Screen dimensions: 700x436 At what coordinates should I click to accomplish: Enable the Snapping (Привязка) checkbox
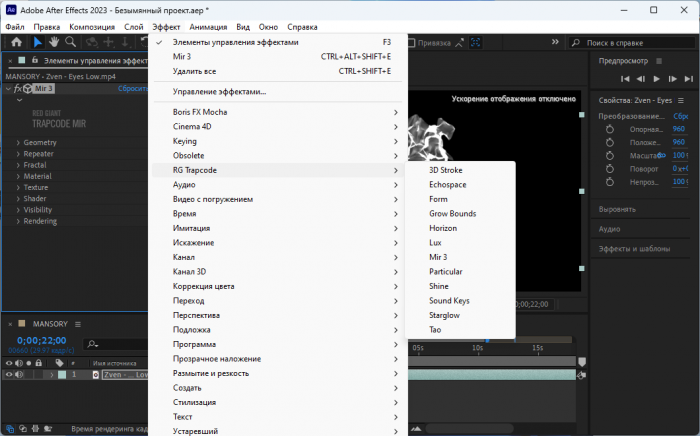pos(410,43)
